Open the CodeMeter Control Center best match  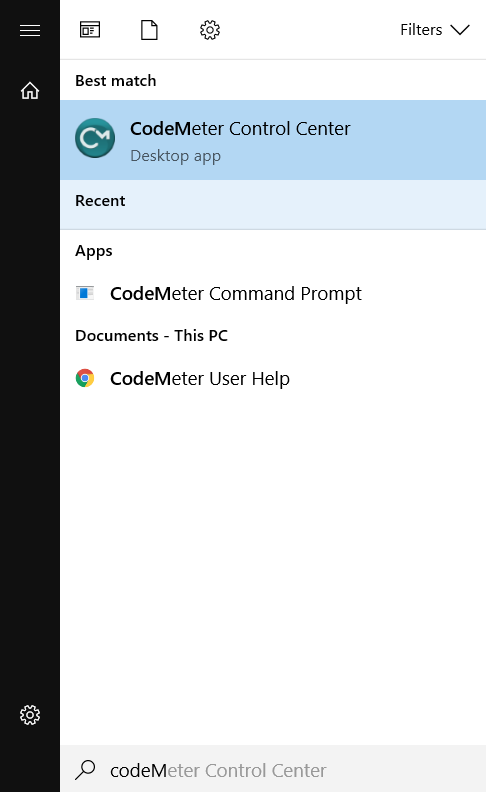pos(273,140)
